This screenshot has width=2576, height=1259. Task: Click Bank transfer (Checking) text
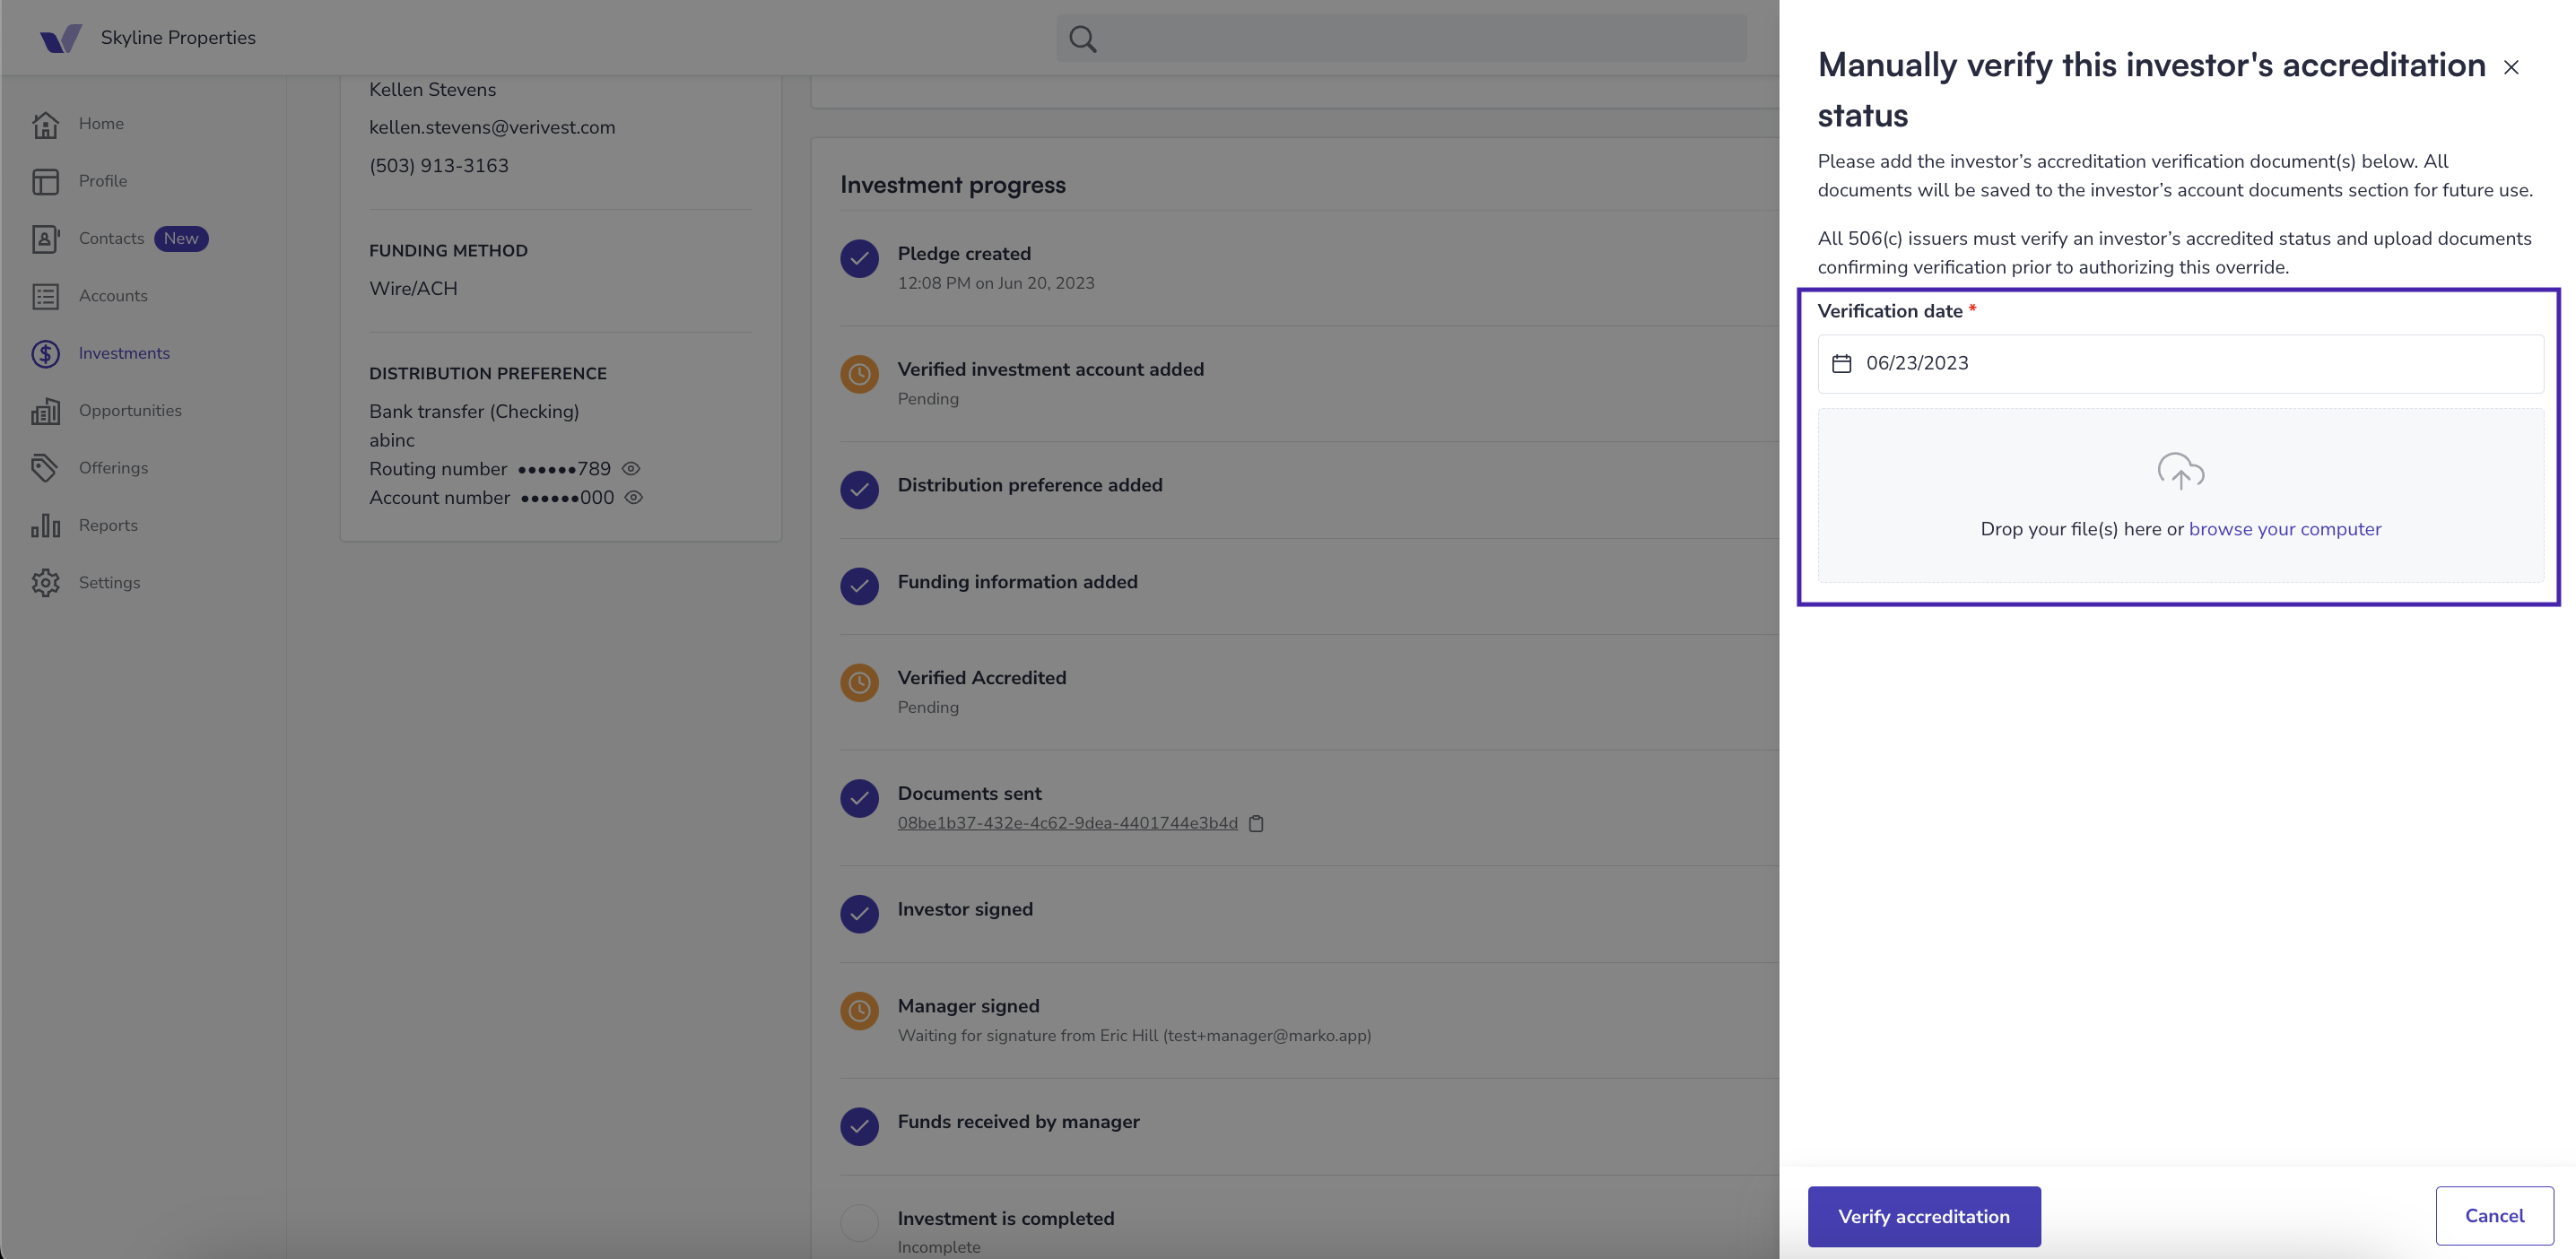point(474,411)
